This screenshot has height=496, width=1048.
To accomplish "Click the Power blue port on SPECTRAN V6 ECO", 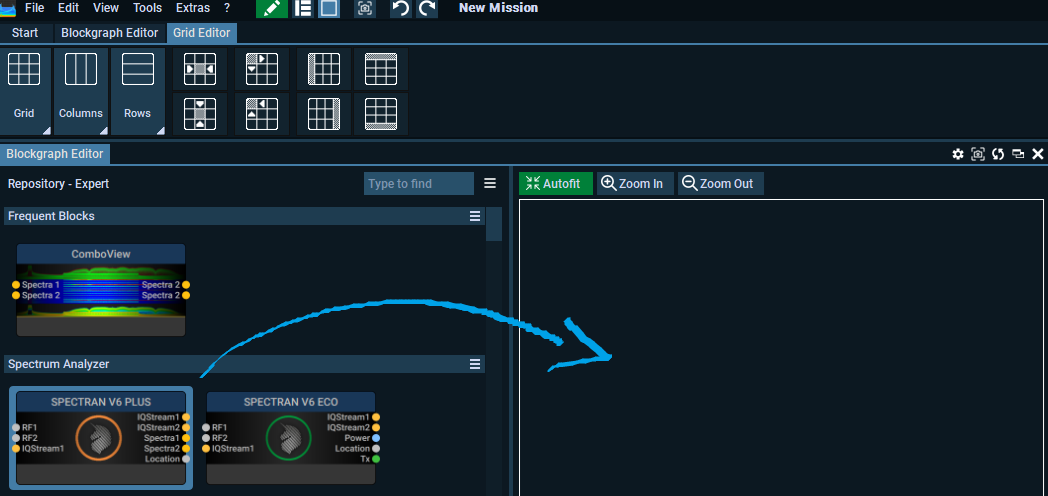I will 376,438.
